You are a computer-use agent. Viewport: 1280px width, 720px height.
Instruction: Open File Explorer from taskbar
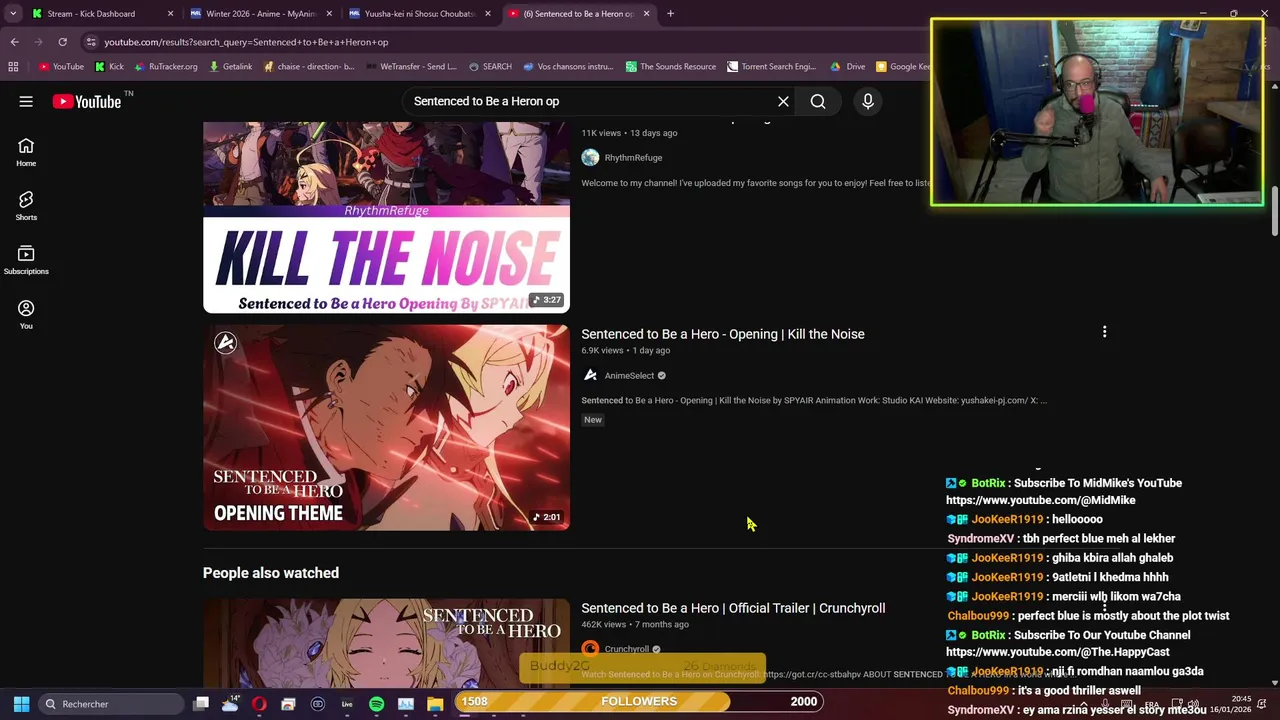[435, 704]
